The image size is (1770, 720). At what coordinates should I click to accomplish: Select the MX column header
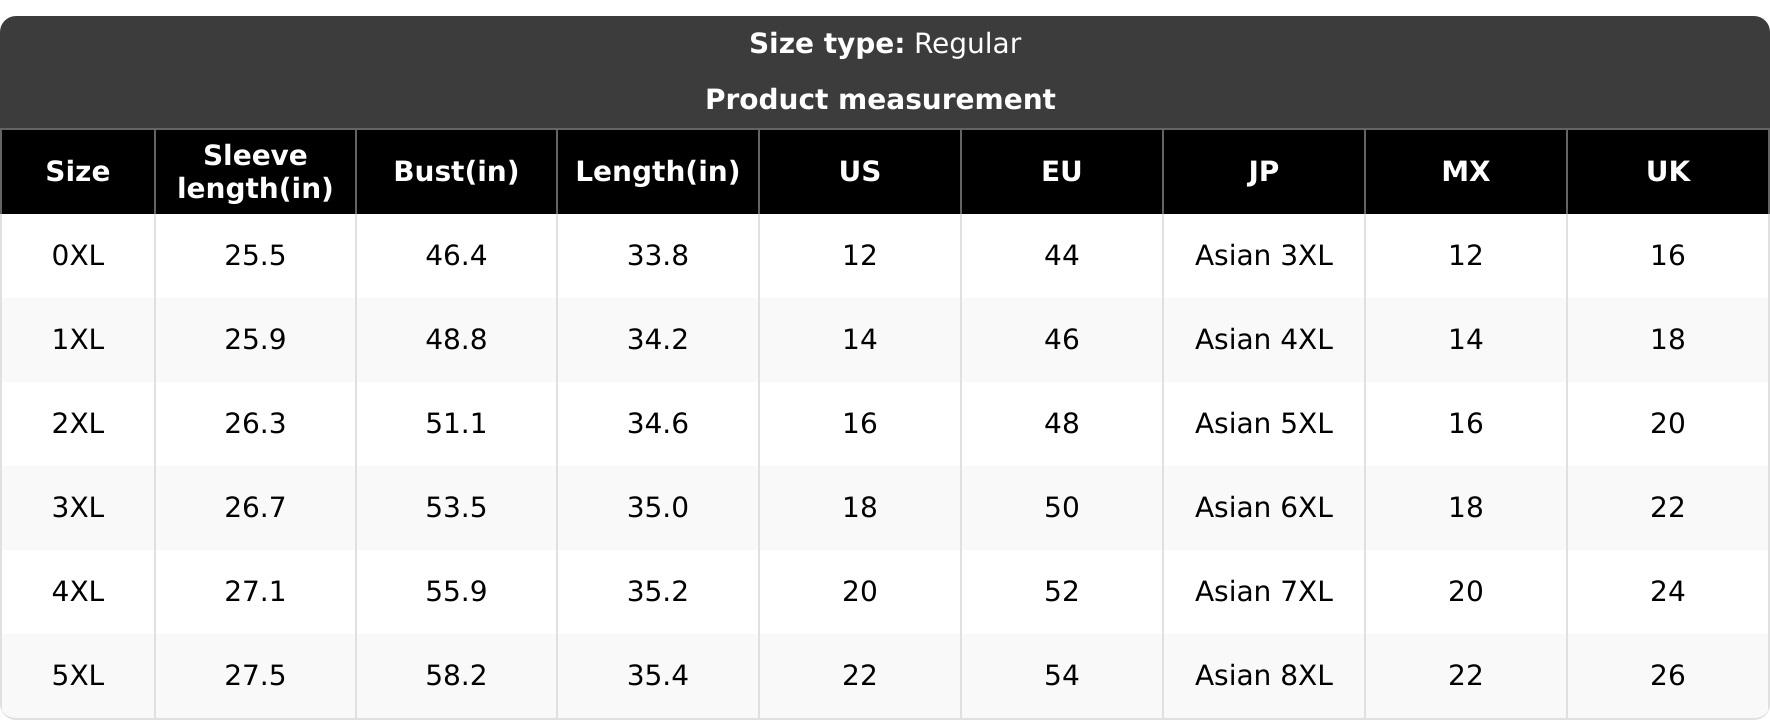pos(1466,171)
